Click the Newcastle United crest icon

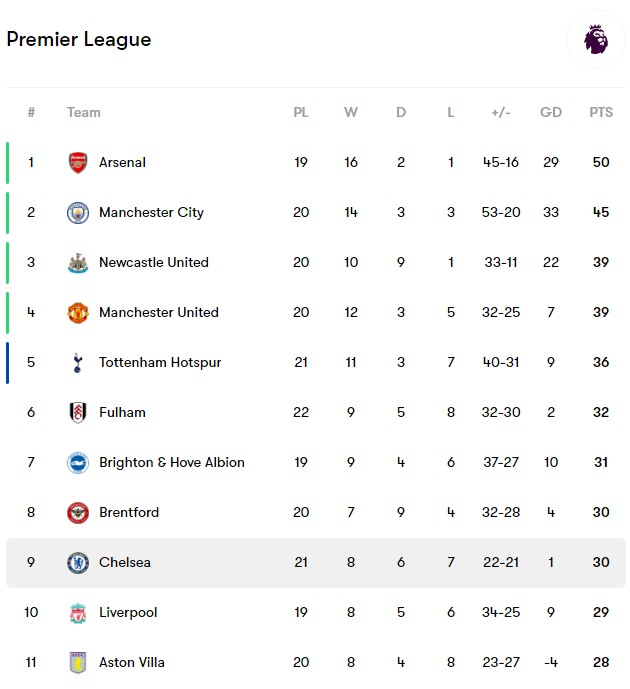(x=78, y=263)
